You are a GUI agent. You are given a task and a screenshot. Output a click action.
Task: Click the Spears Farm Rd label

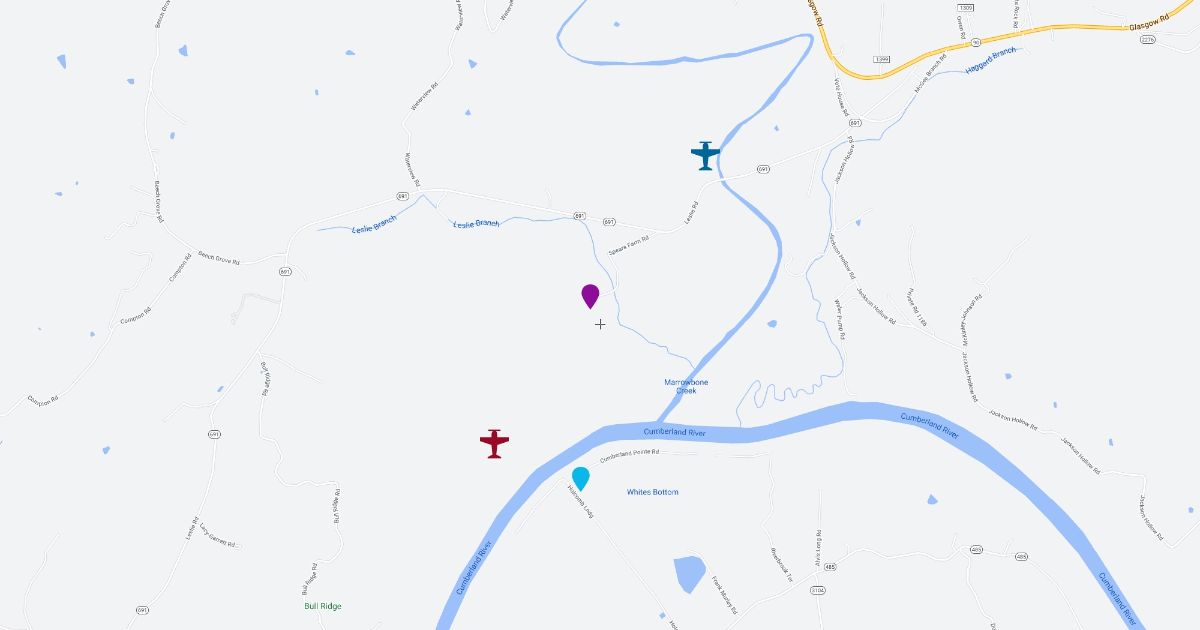tap(629, 245)
